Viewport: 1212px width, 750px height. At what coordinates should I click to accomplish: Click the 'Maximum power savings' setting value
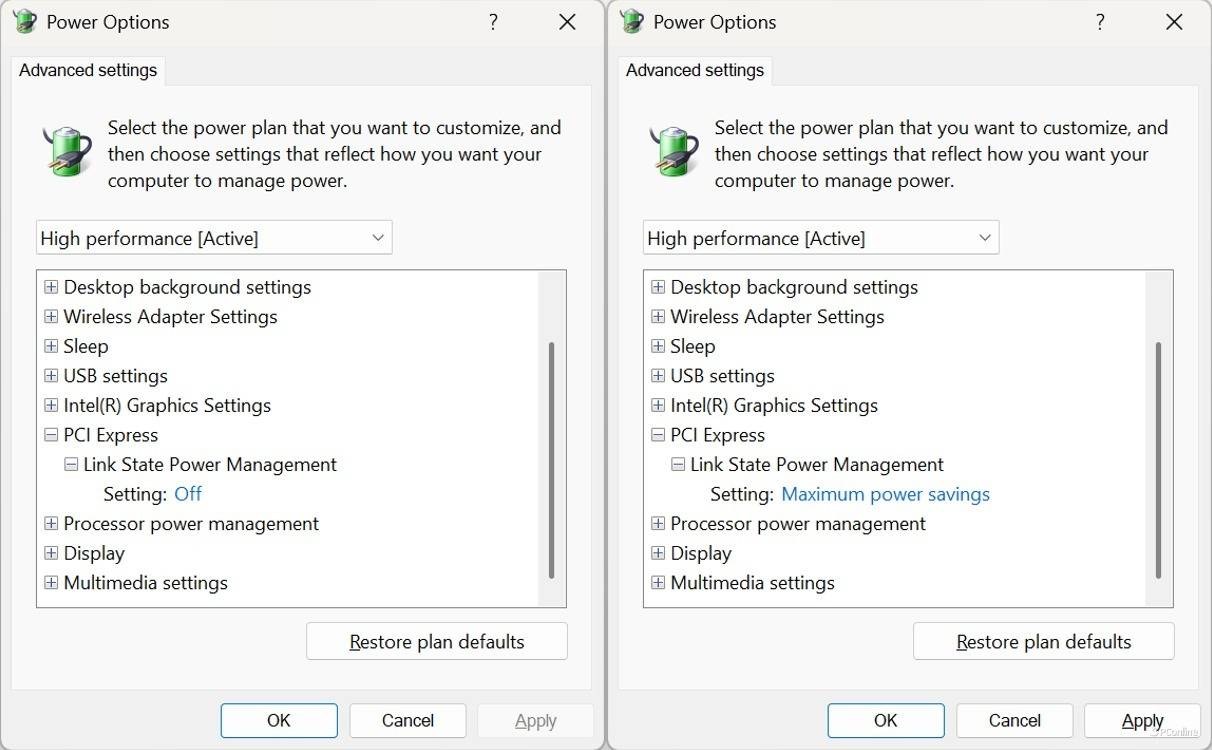pyautogui.click(x=885, y=494)
